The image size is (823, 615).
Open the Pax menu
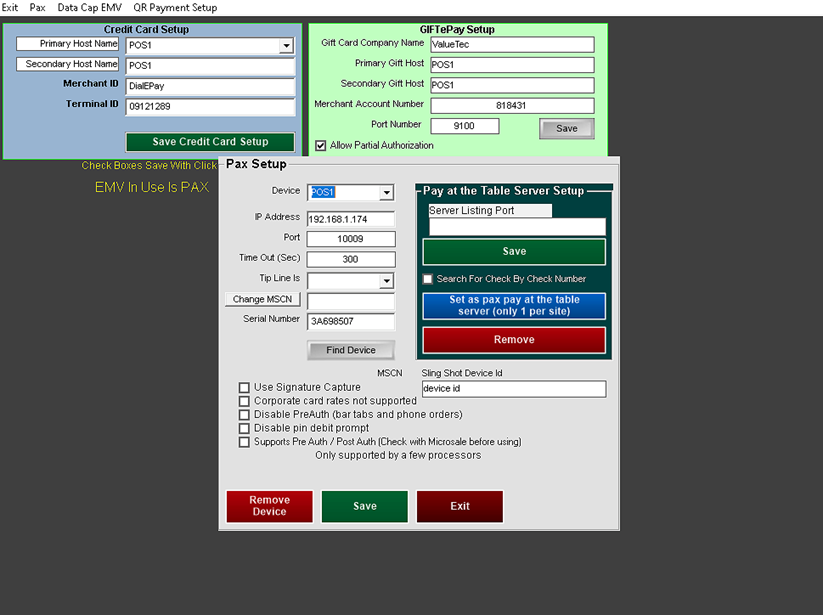click(37, 7)
